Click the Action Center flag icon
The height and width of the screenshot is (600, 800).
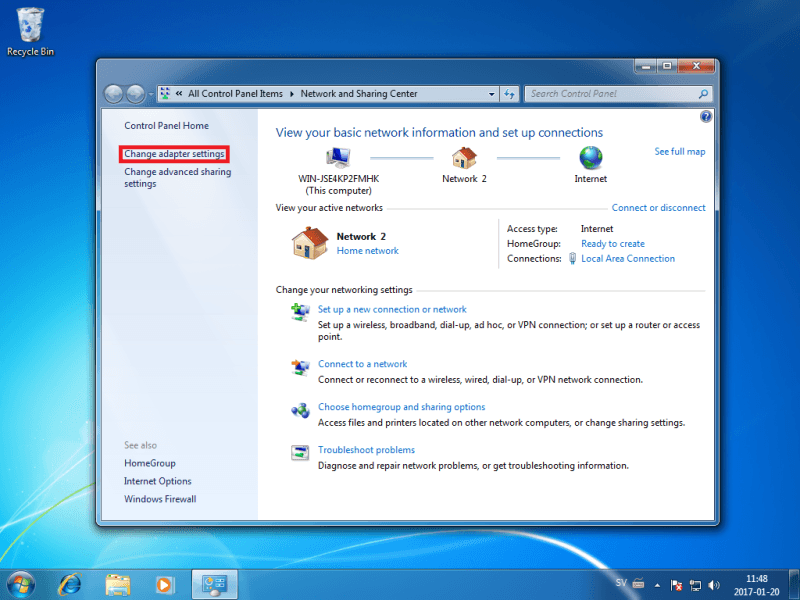[677, 585]
